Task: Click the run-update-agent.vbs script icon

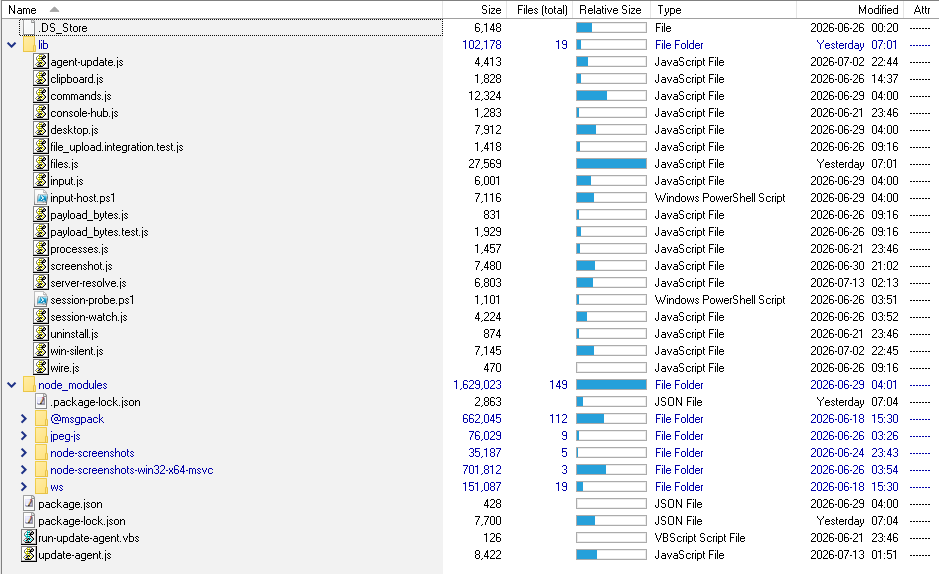Action: click(x=29, y=537)
